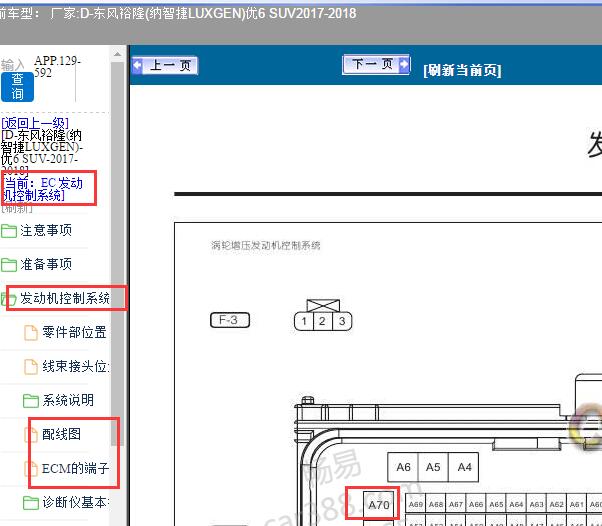Click the A4 terminal cell

(464, 467)
